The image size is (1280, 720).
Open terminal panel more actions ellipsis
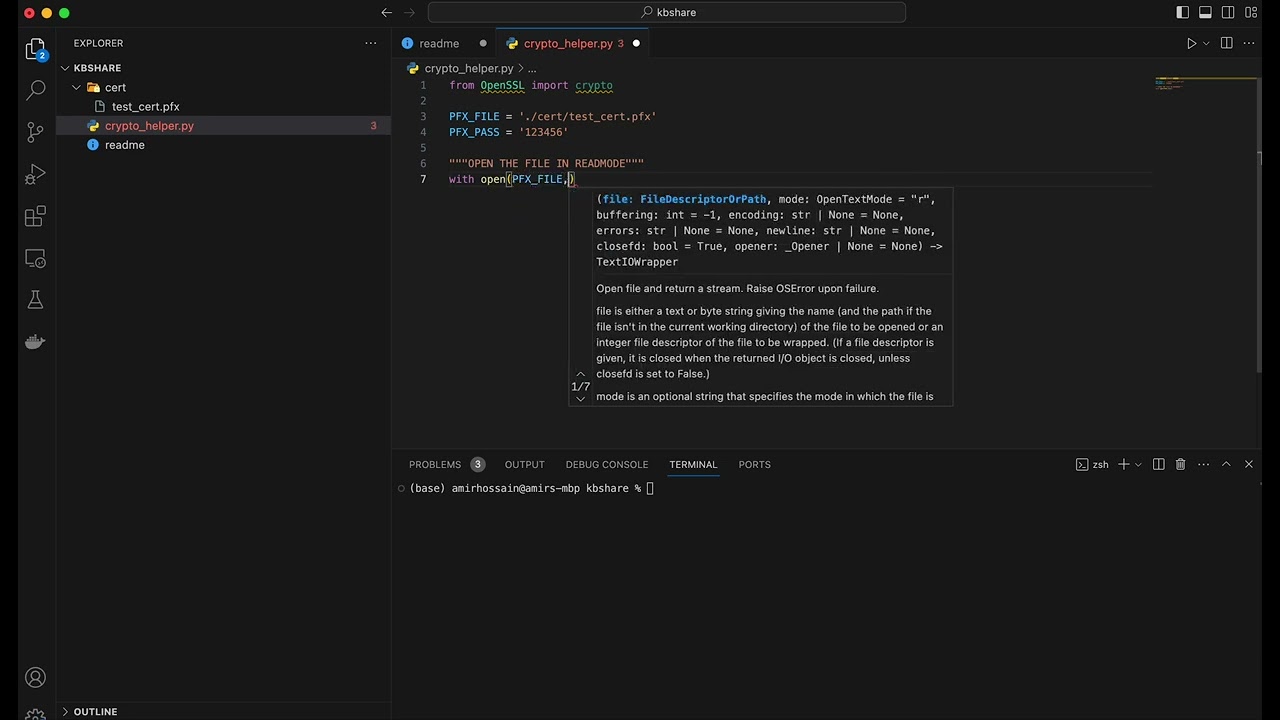(1203, 464)
